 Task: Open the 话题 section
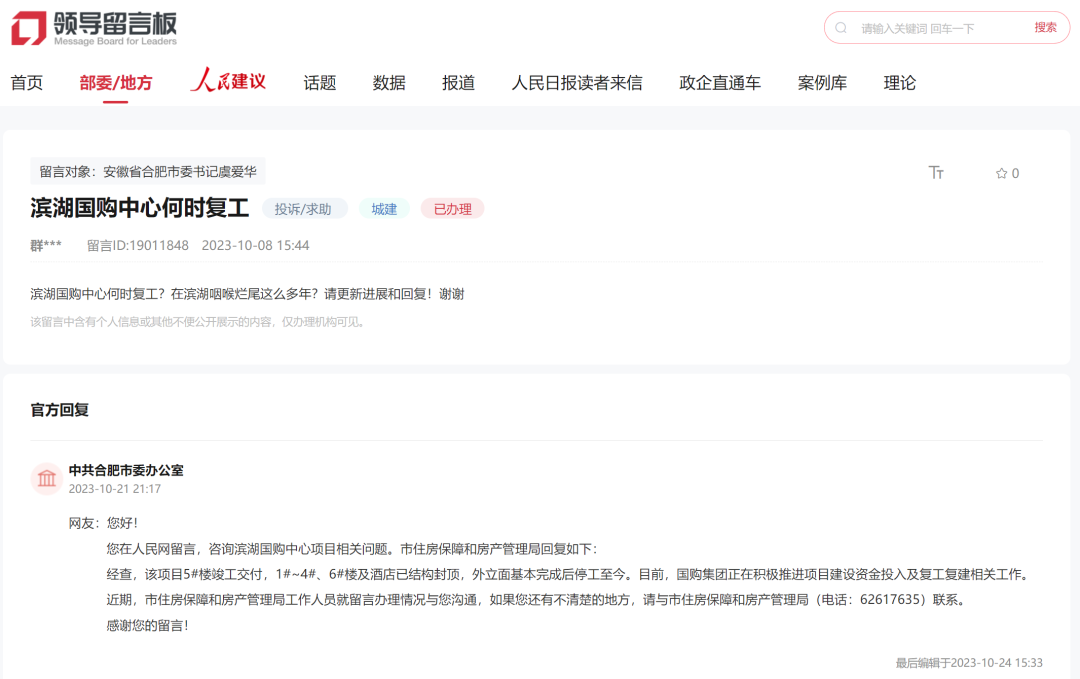(x=318, y=82)
